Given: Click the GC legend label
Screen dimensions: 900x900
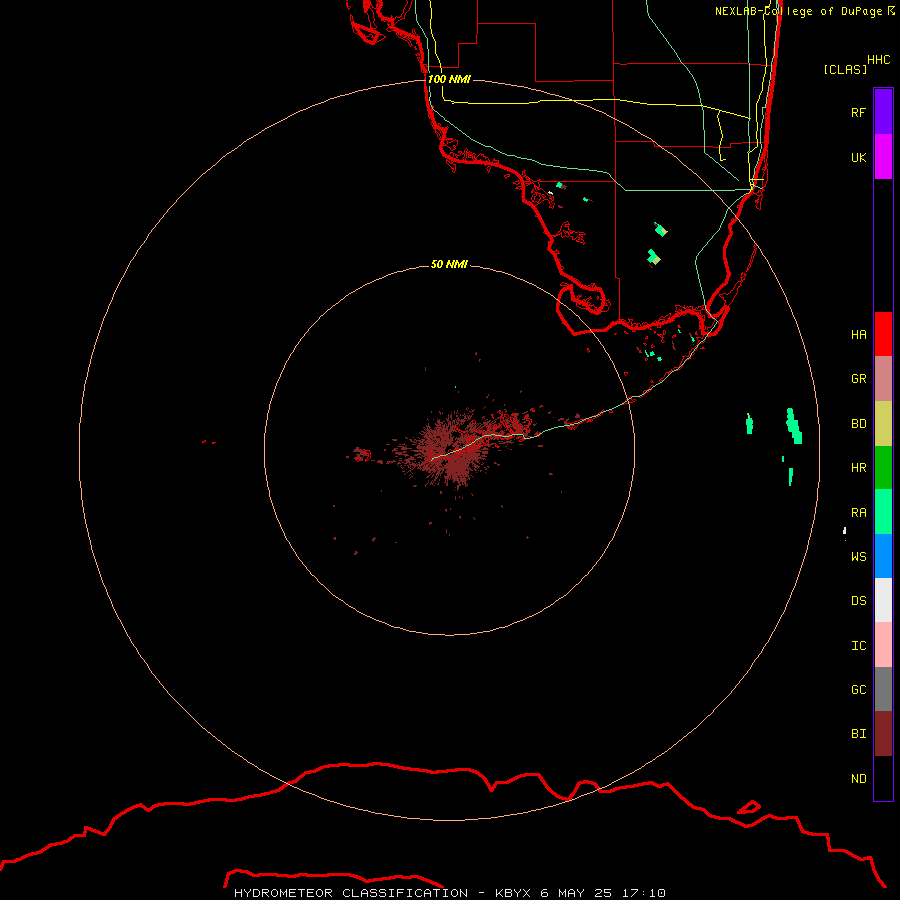Looking at the screenshot, I should tap(858, 690).
